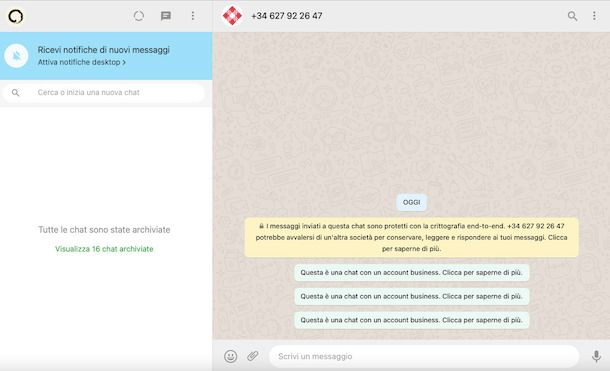Attach a file with paperclip icon

253,356
